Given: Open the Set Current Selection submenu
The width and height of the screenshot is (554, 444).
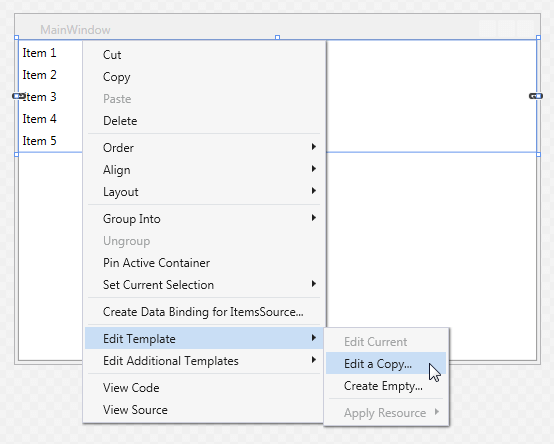Looking at the screenshot, I should [204, 285].
